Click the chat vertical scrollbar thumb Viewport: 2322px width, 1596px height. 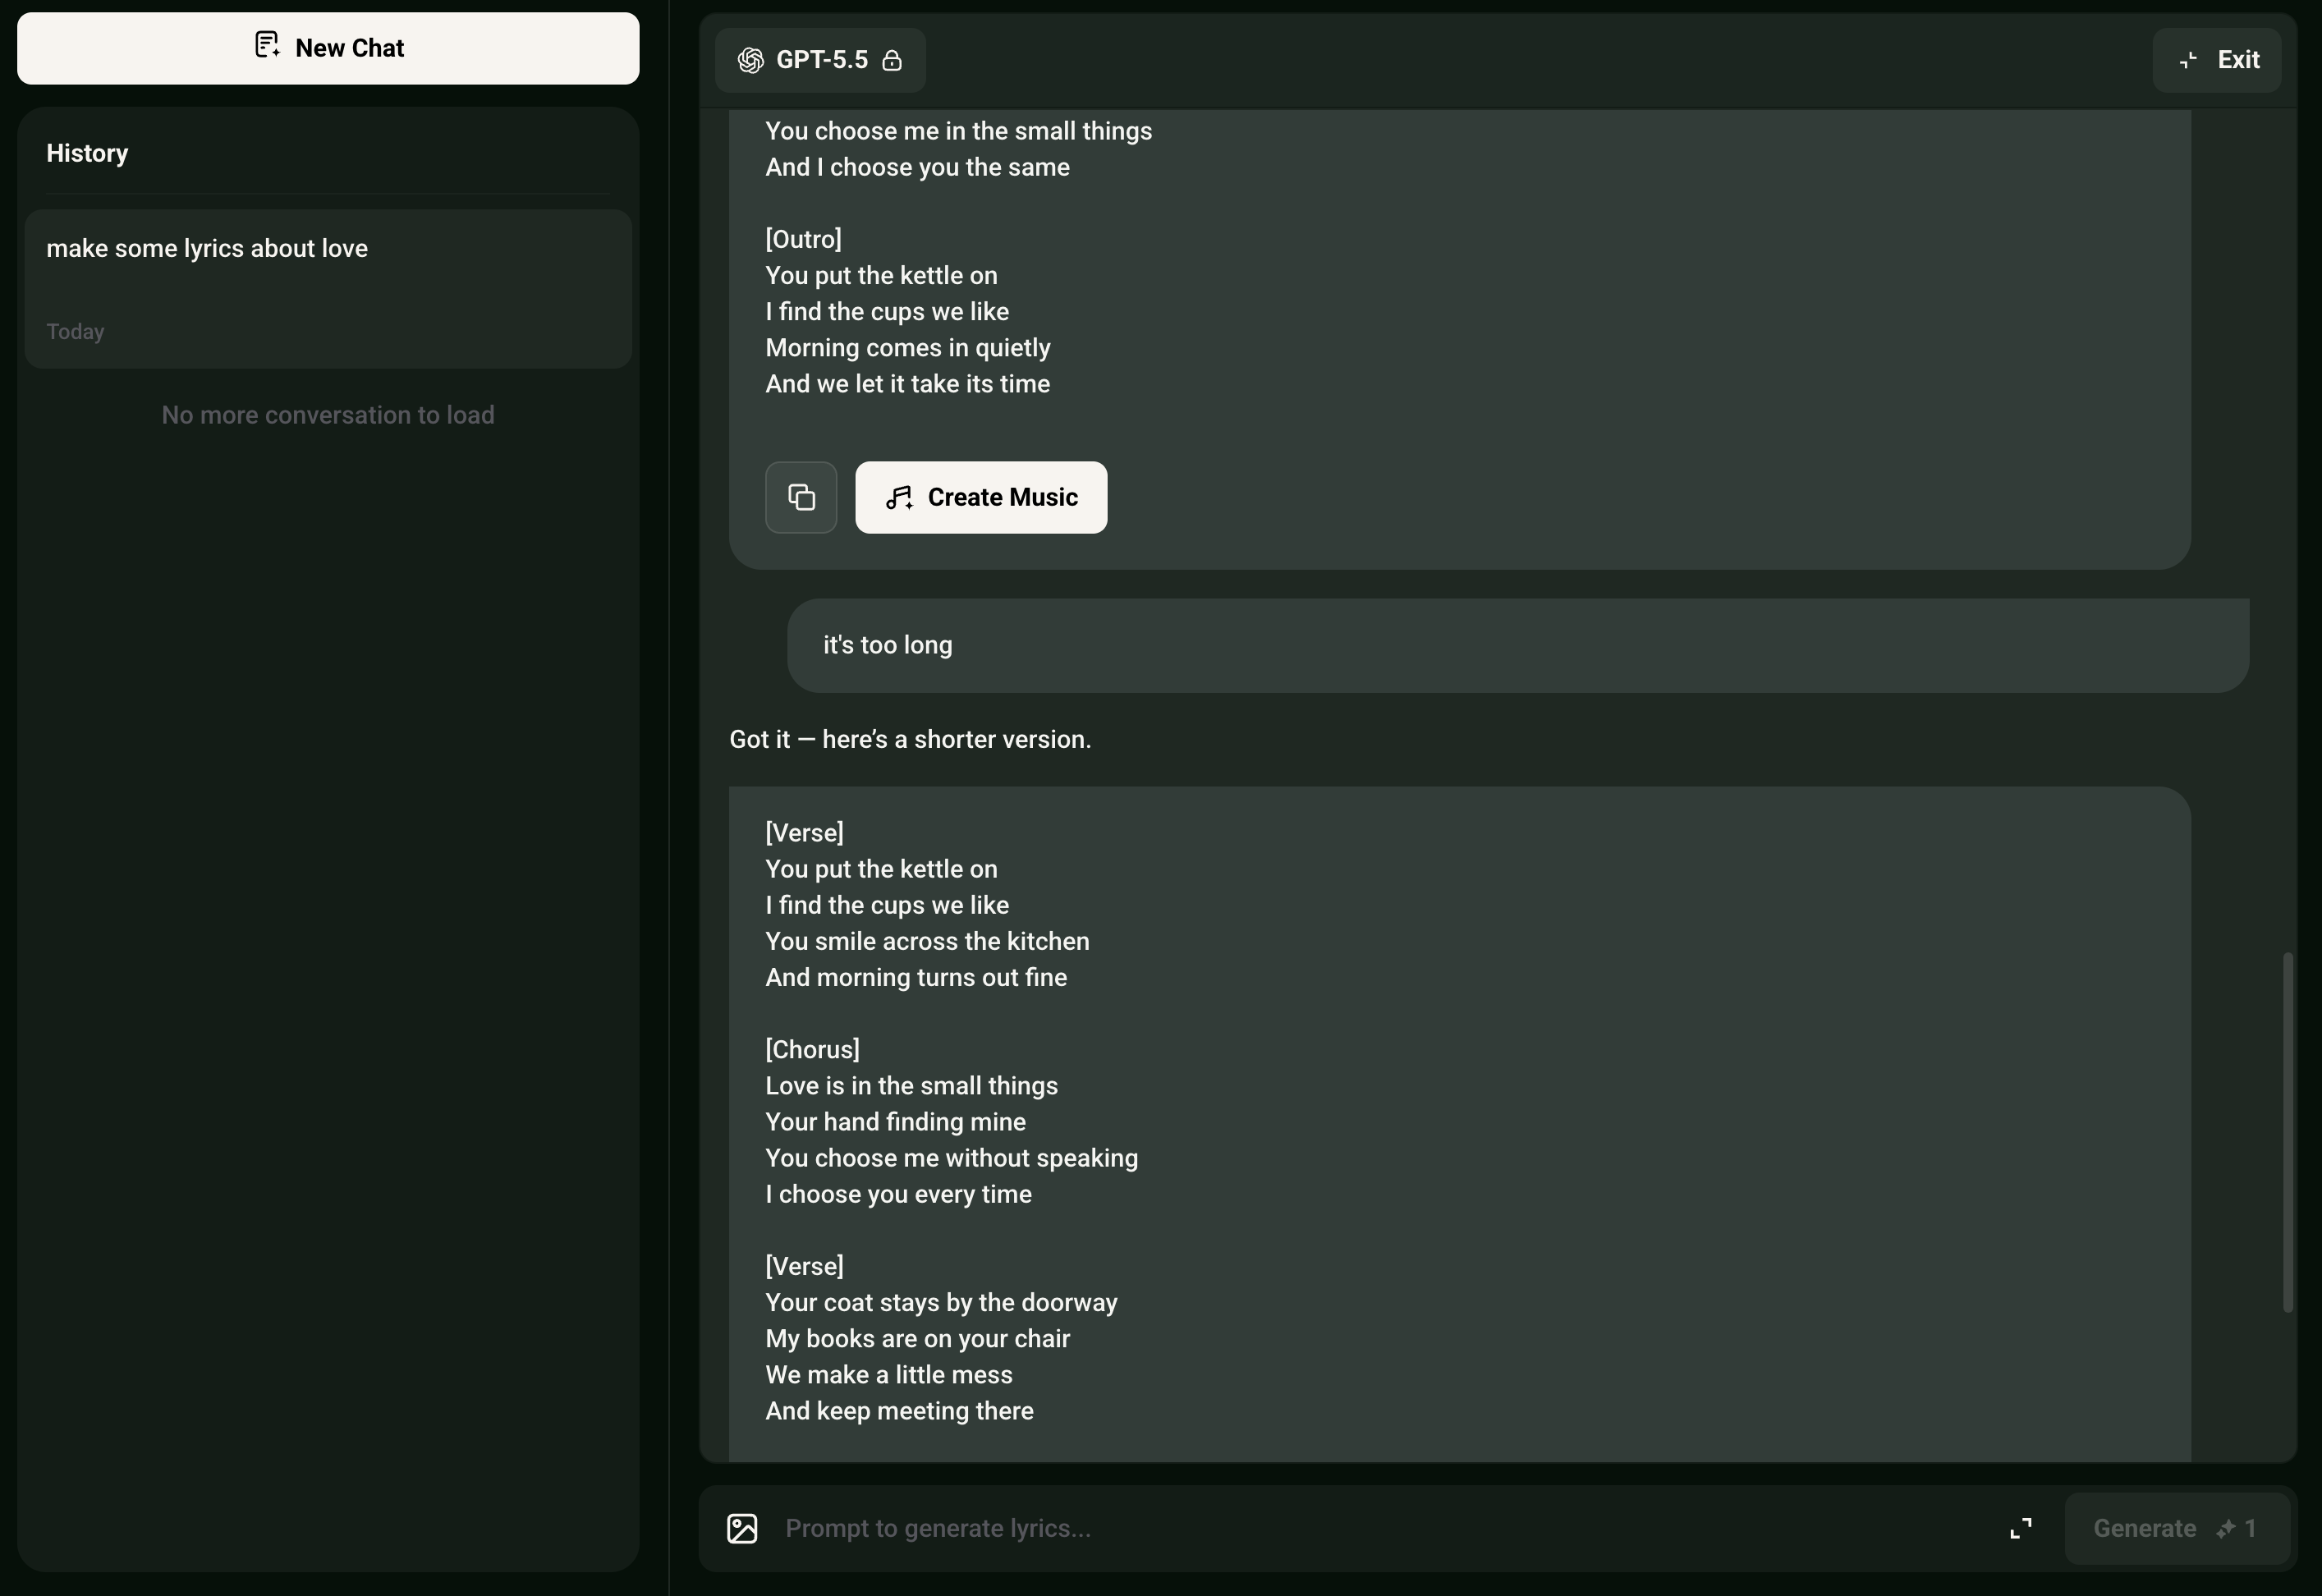point(2287,1132)
